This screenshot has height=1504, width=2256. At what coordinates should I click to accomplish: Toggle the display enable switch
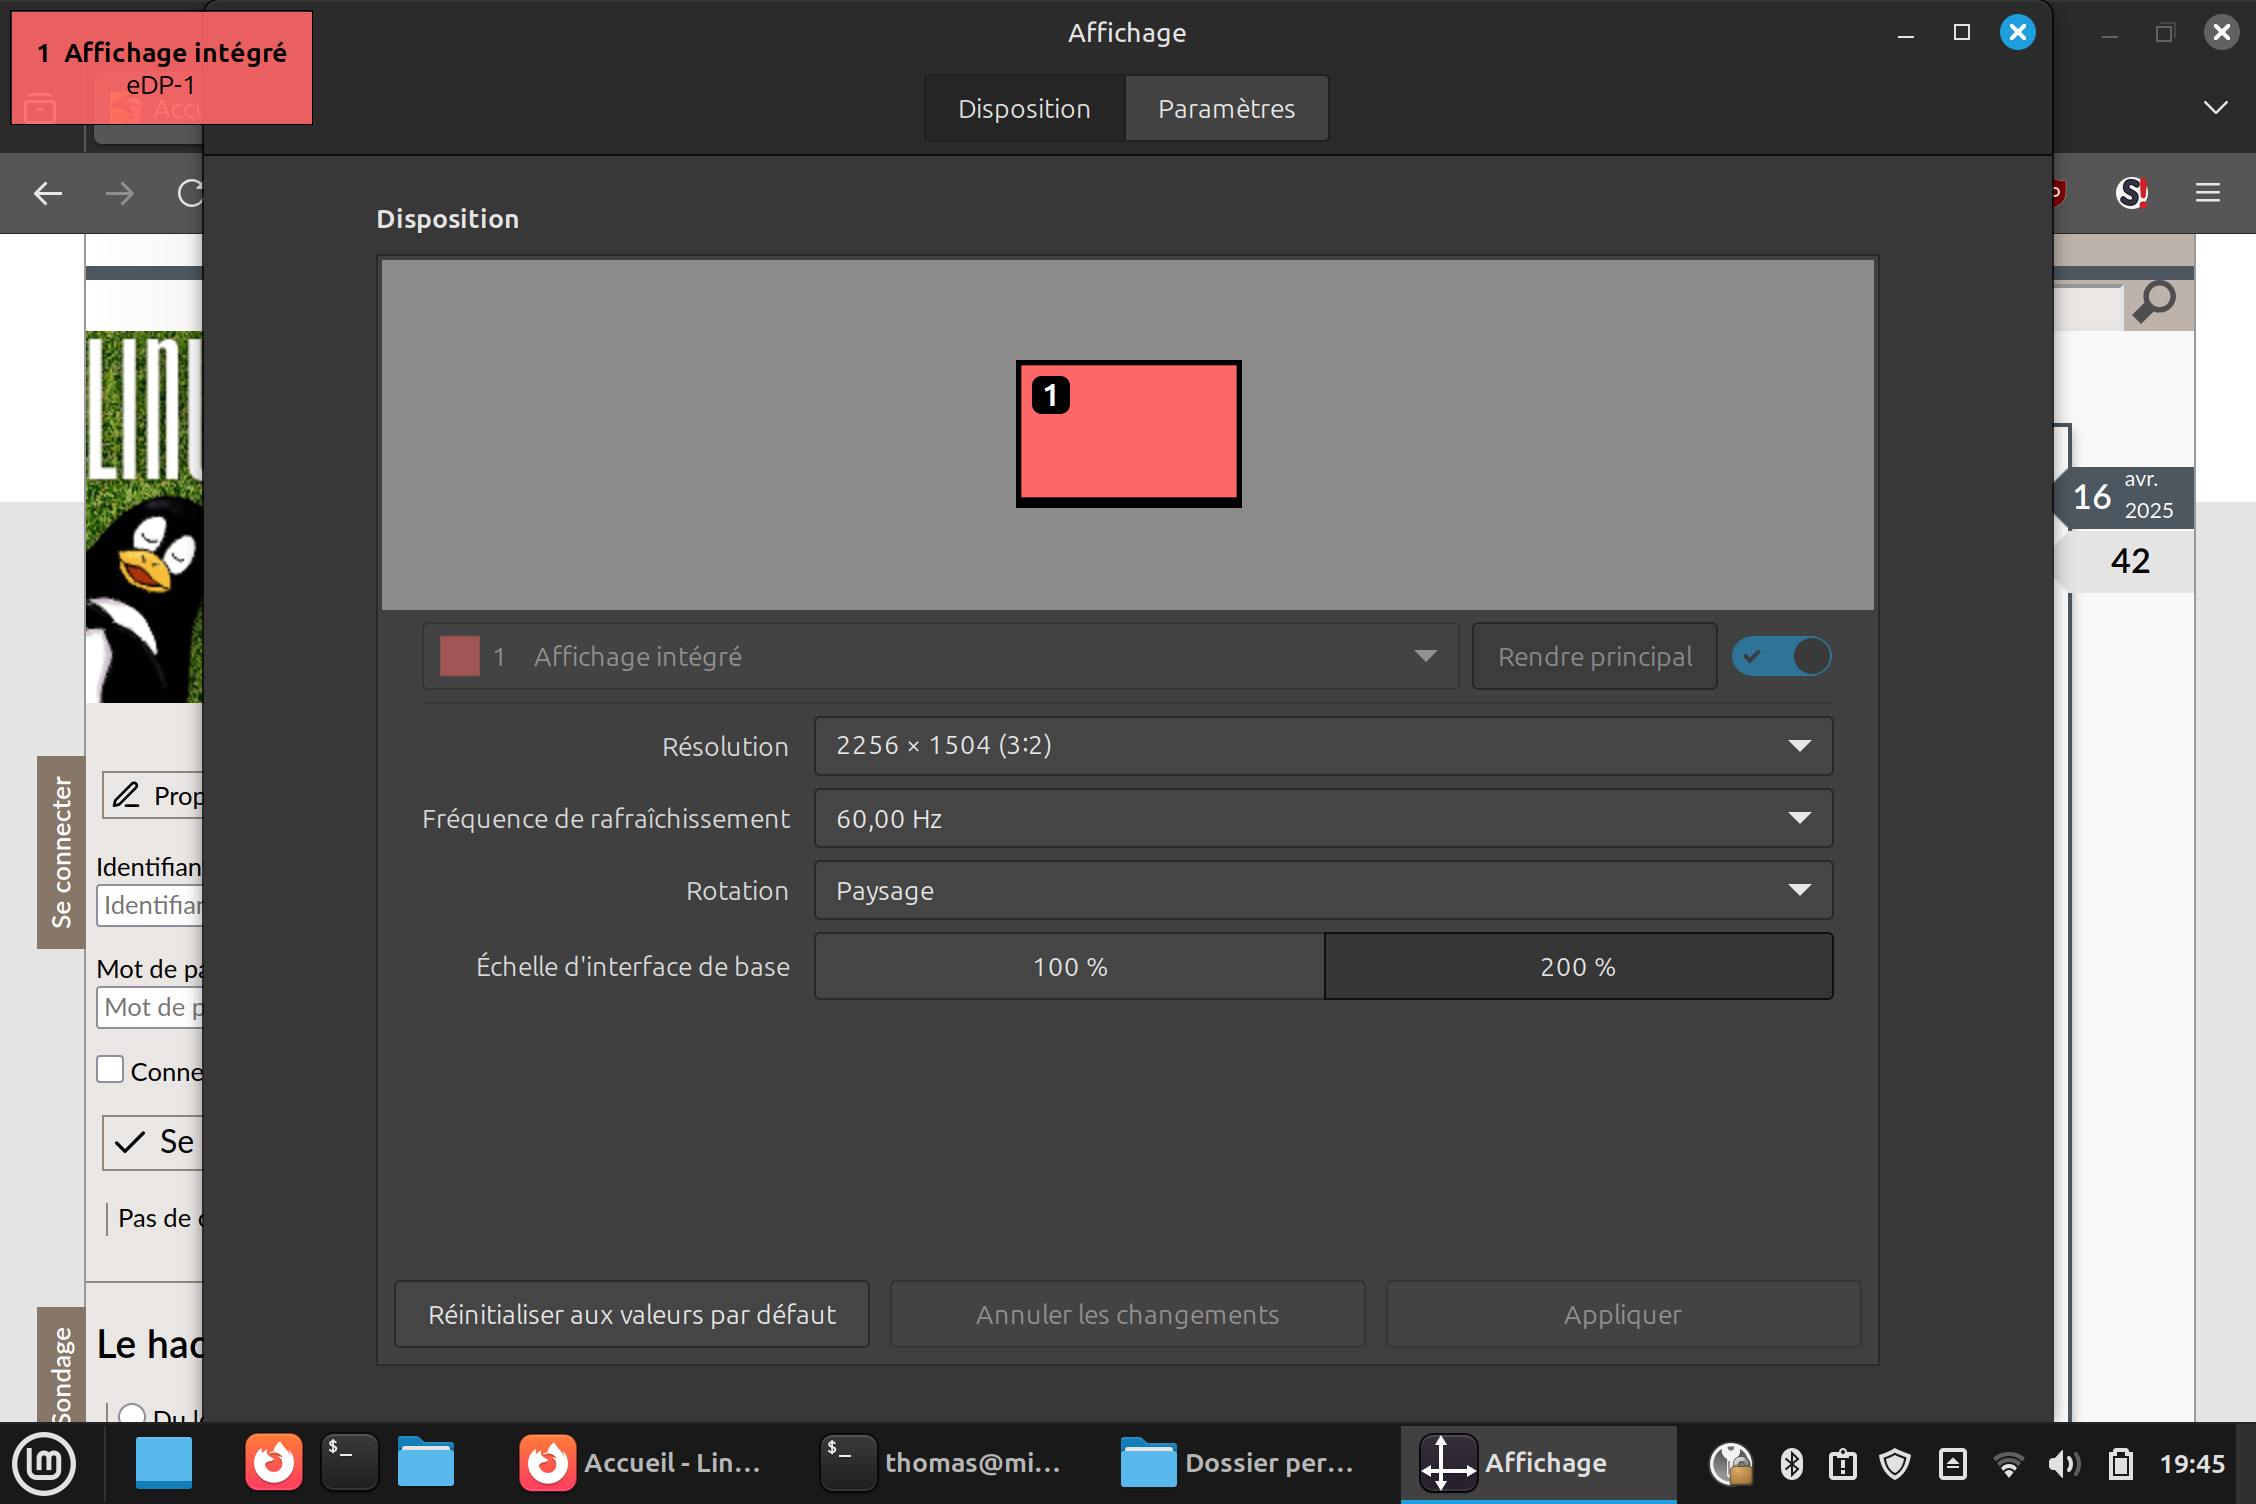click(1782, 656)
